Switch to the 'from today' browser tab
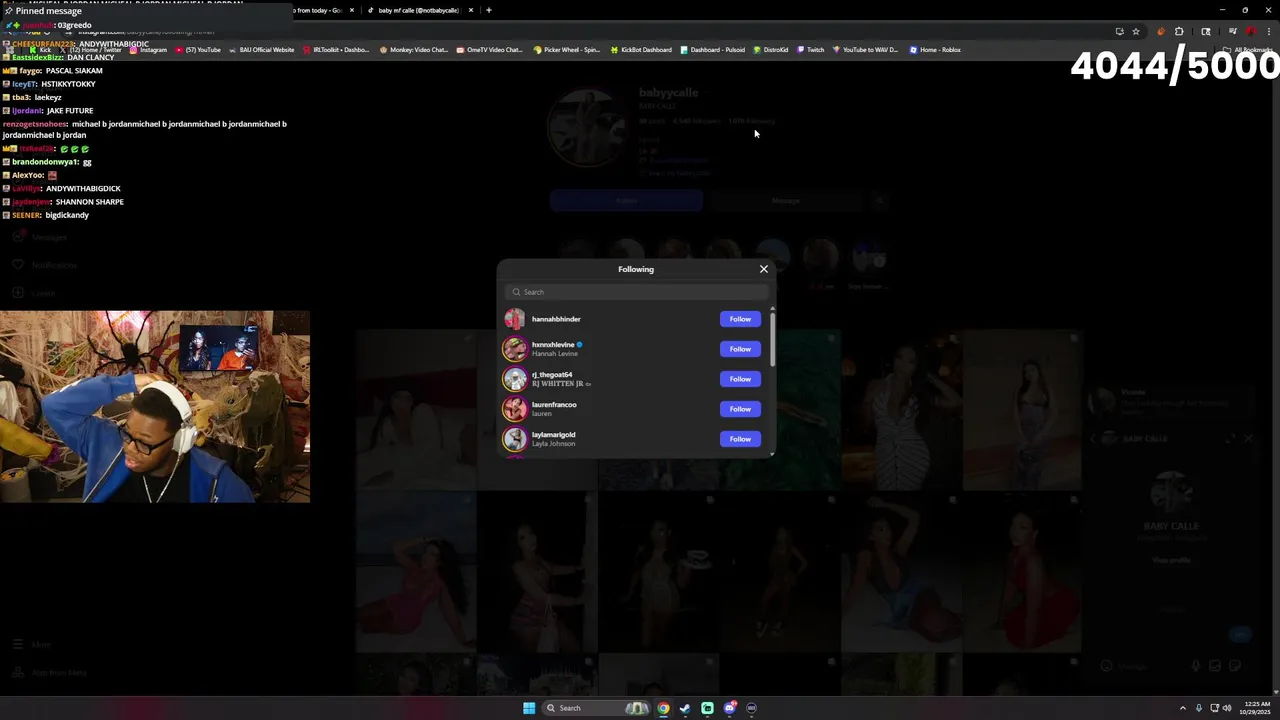 318,10
